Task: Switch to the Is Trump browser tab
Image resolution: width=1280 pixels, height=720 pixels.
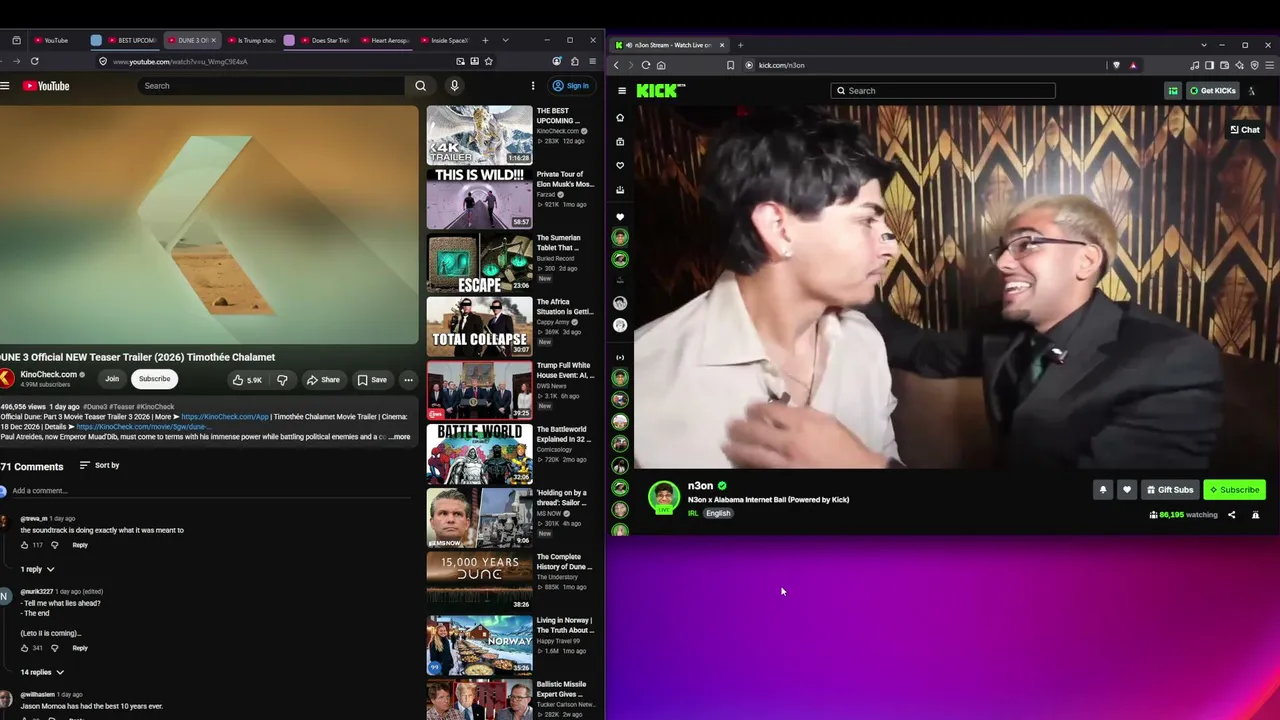Action: pyautogui.click(x=251, y=40)
